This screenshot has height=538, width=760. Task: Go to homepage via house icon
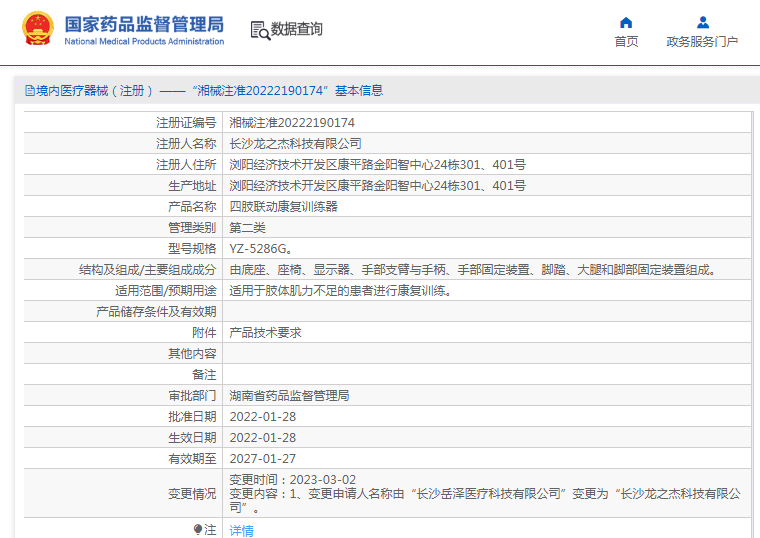coord(626,23)
